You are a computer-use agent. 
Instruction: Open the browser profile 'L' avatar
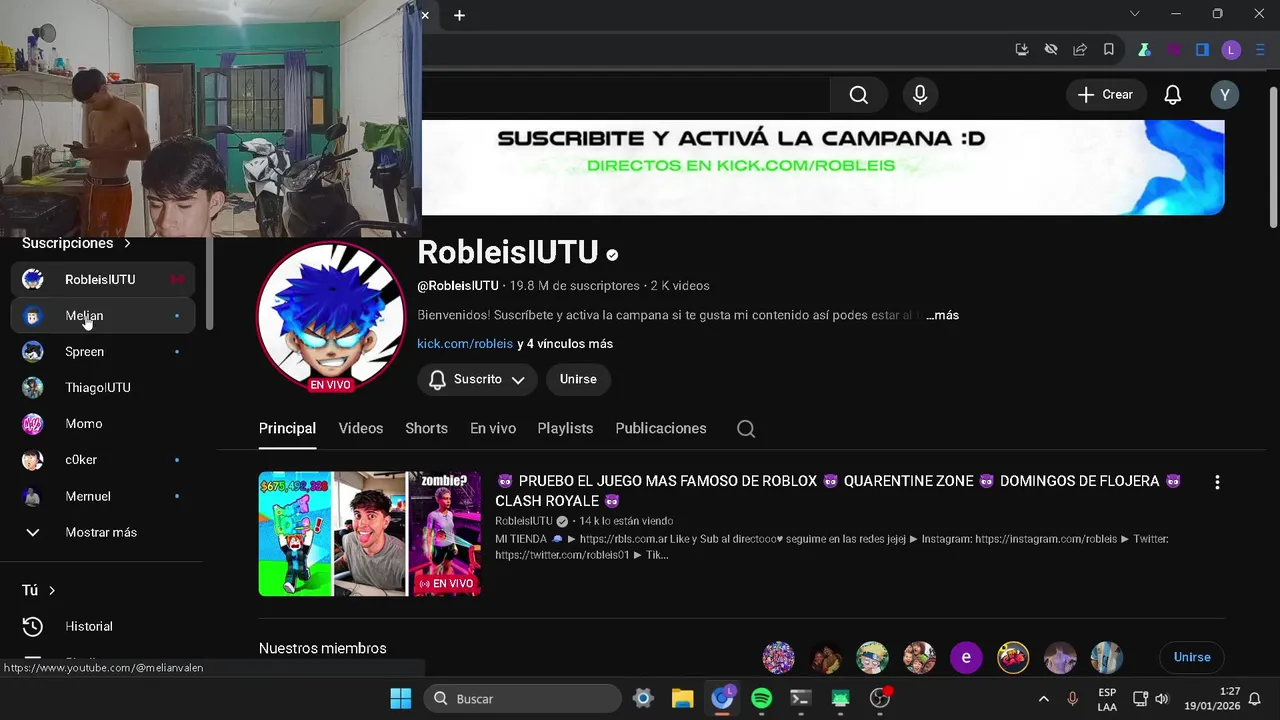pyautogui.click(x=1231, y=49)
